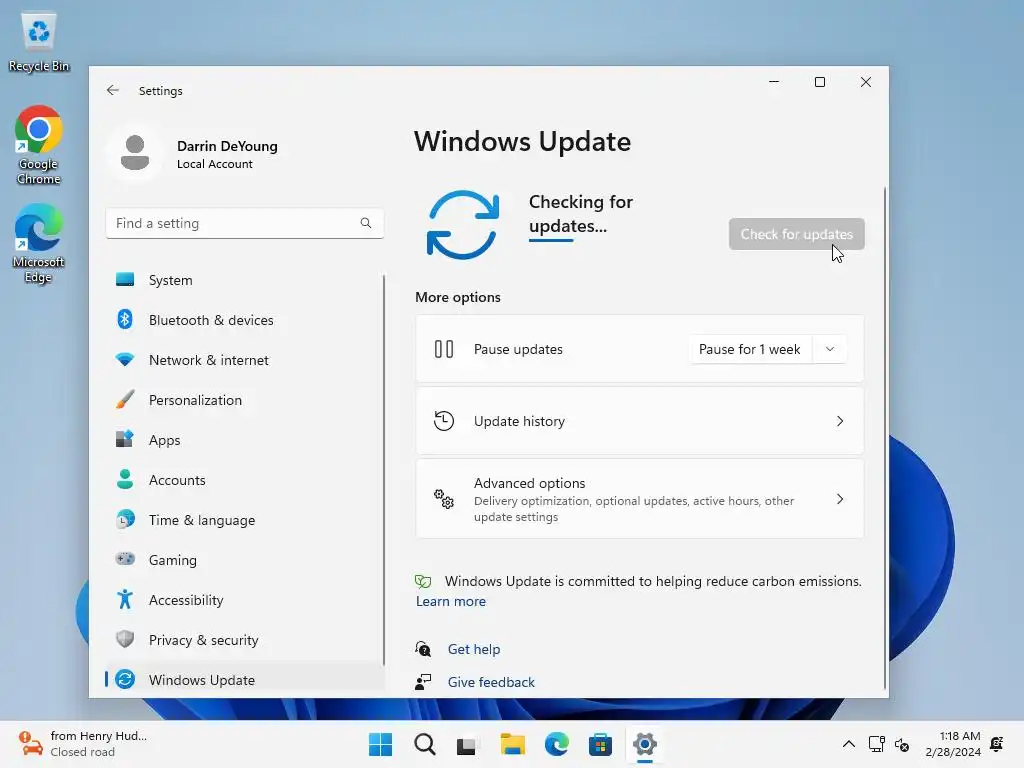Open Accounts settings category

(245, 480)
